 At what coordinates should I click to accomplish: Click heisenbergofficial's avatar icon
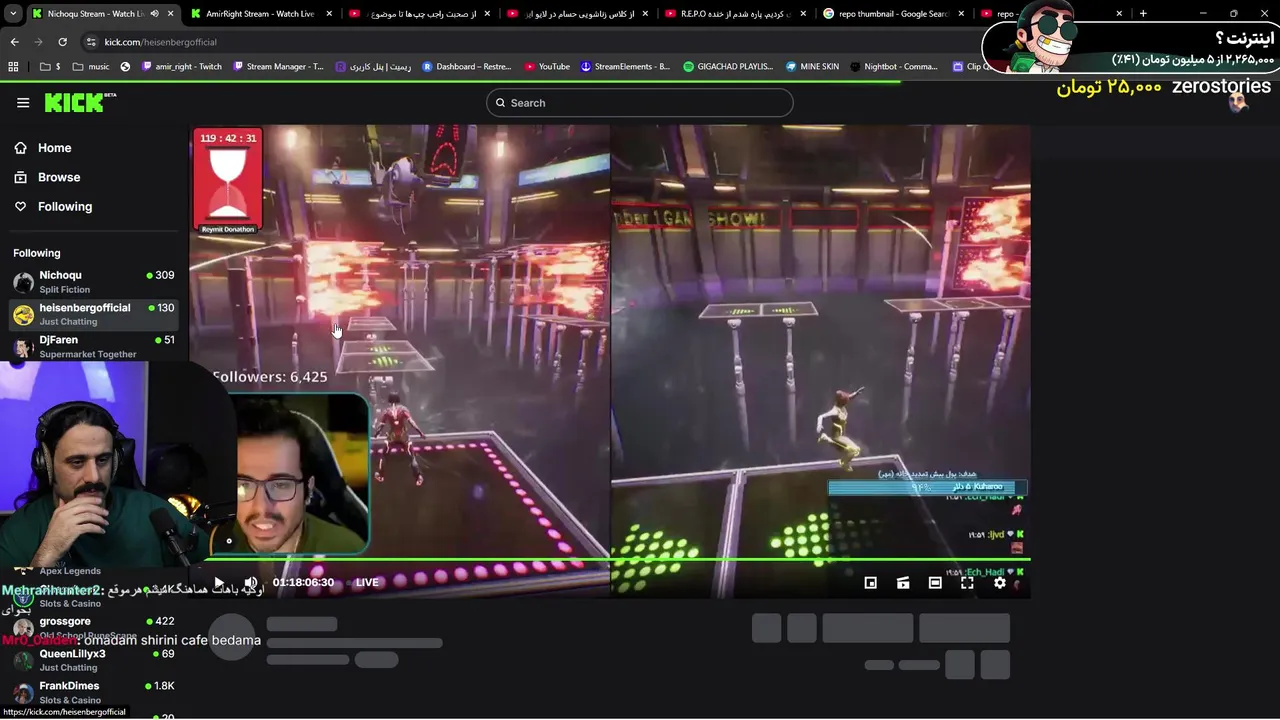click(x=23, y=315)
